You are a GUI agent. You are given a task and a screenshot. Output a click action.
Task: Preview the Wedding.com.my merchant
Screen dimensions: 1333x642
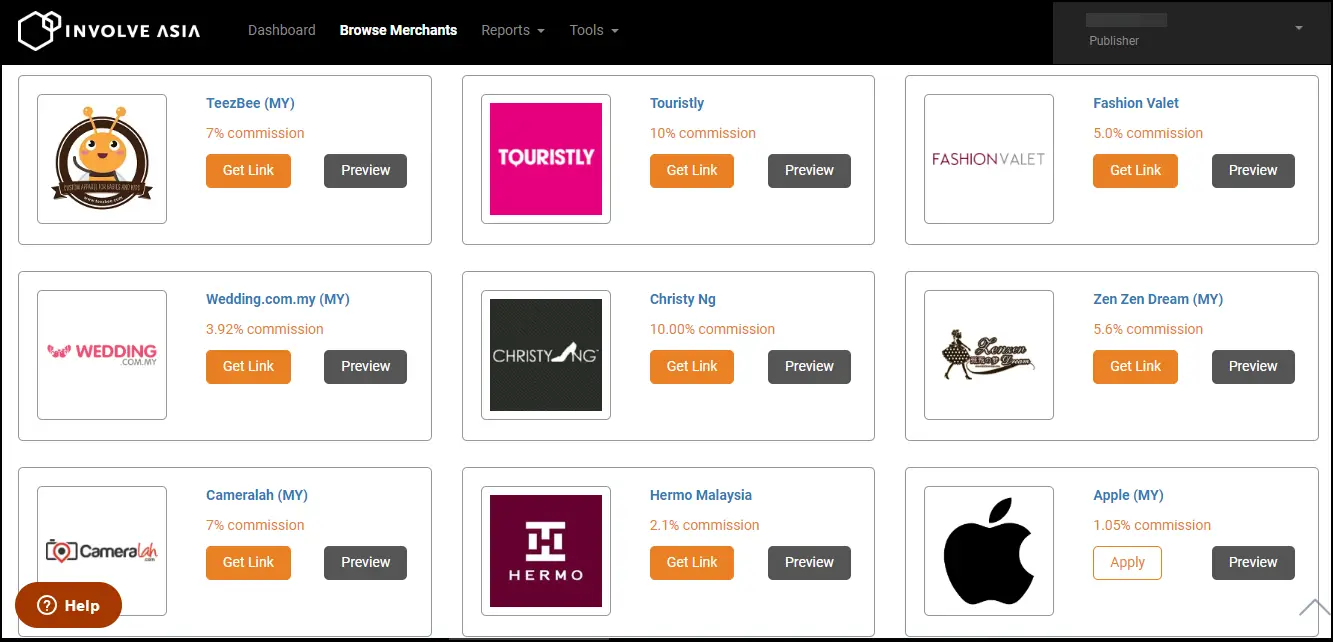[365, 366]
